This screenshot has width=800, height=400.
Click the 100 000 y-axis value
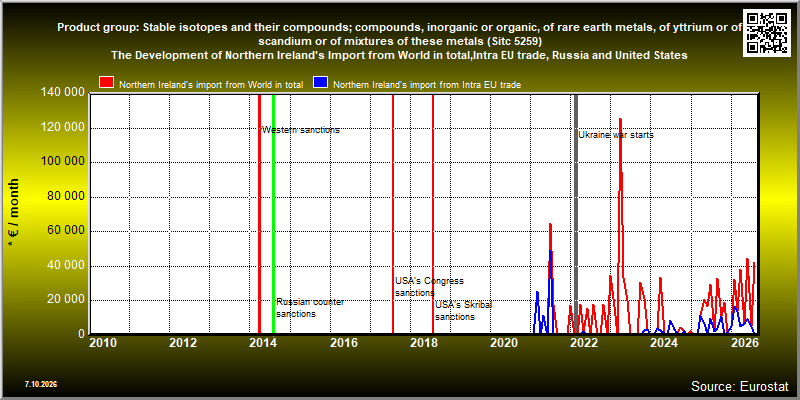pos(62,162)
